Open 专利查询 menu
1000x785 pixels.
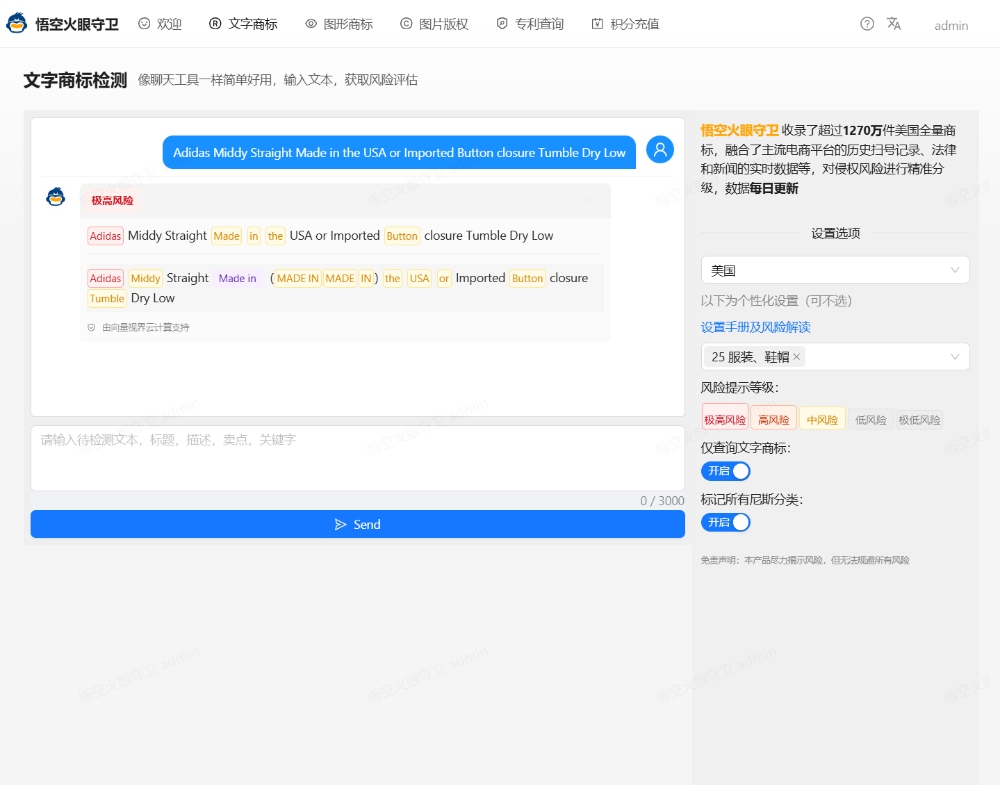(x=530, y=24)
